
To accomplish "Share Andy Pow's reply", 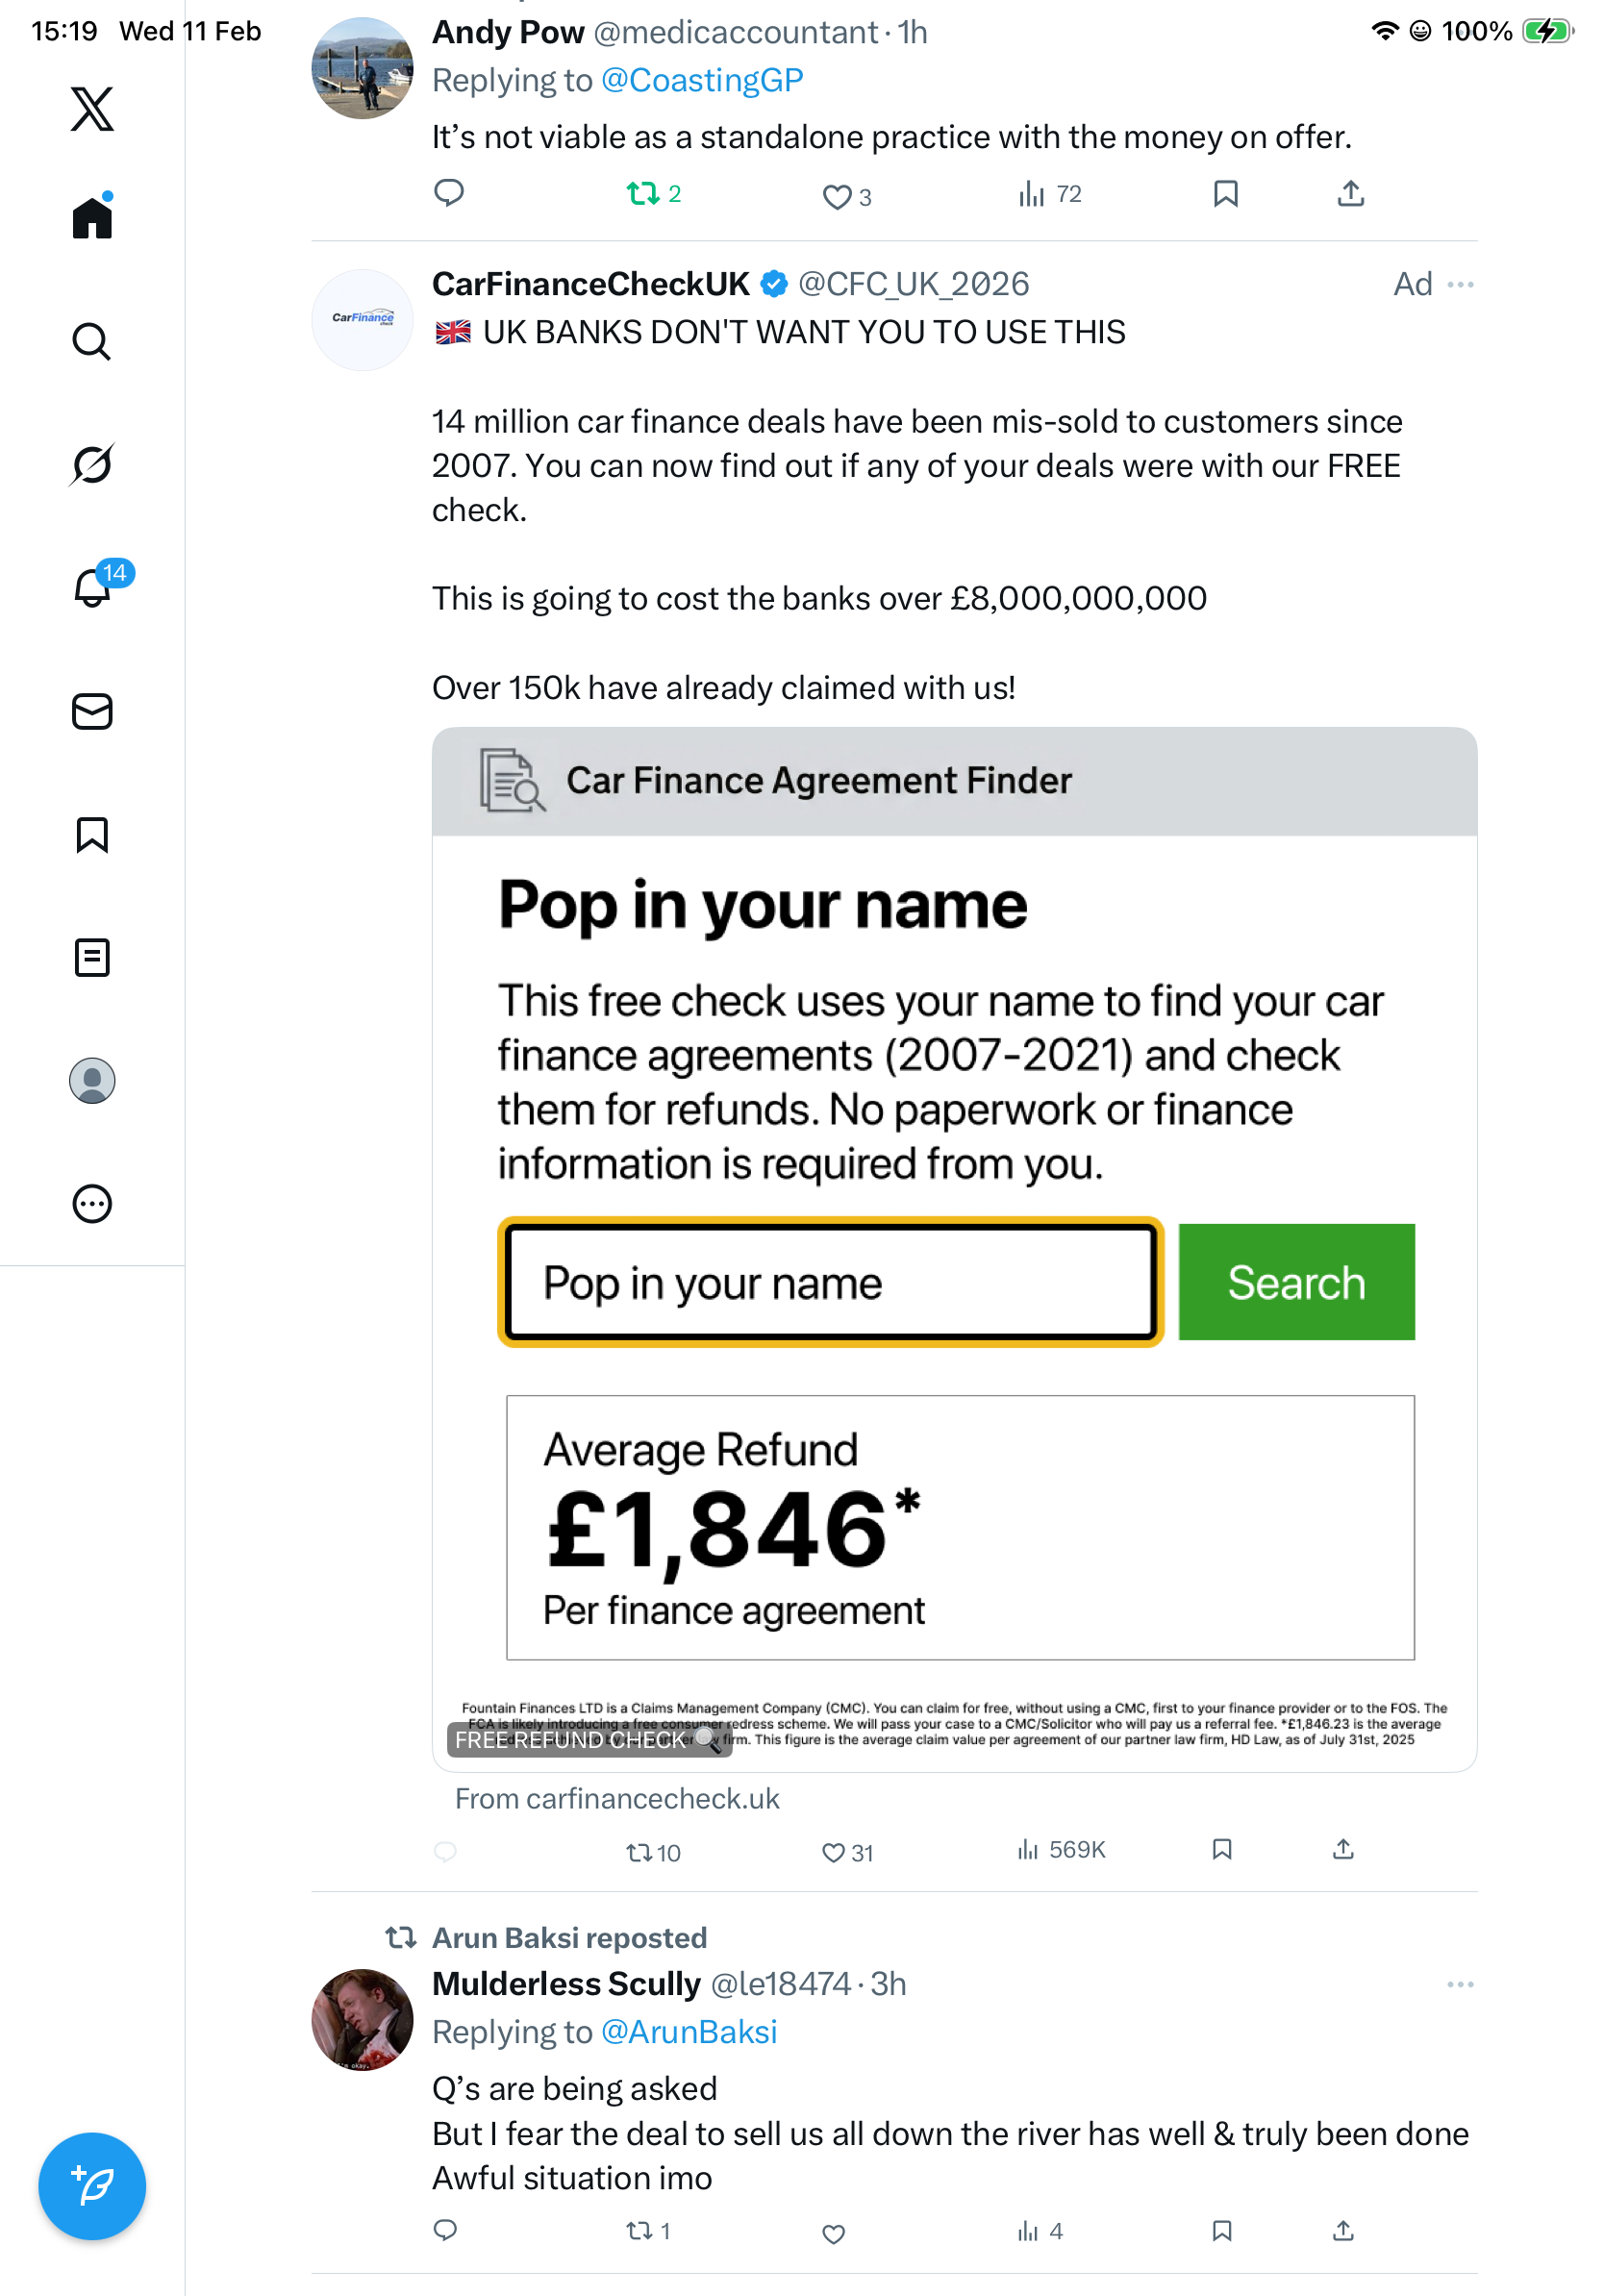I will [1350, 194].
